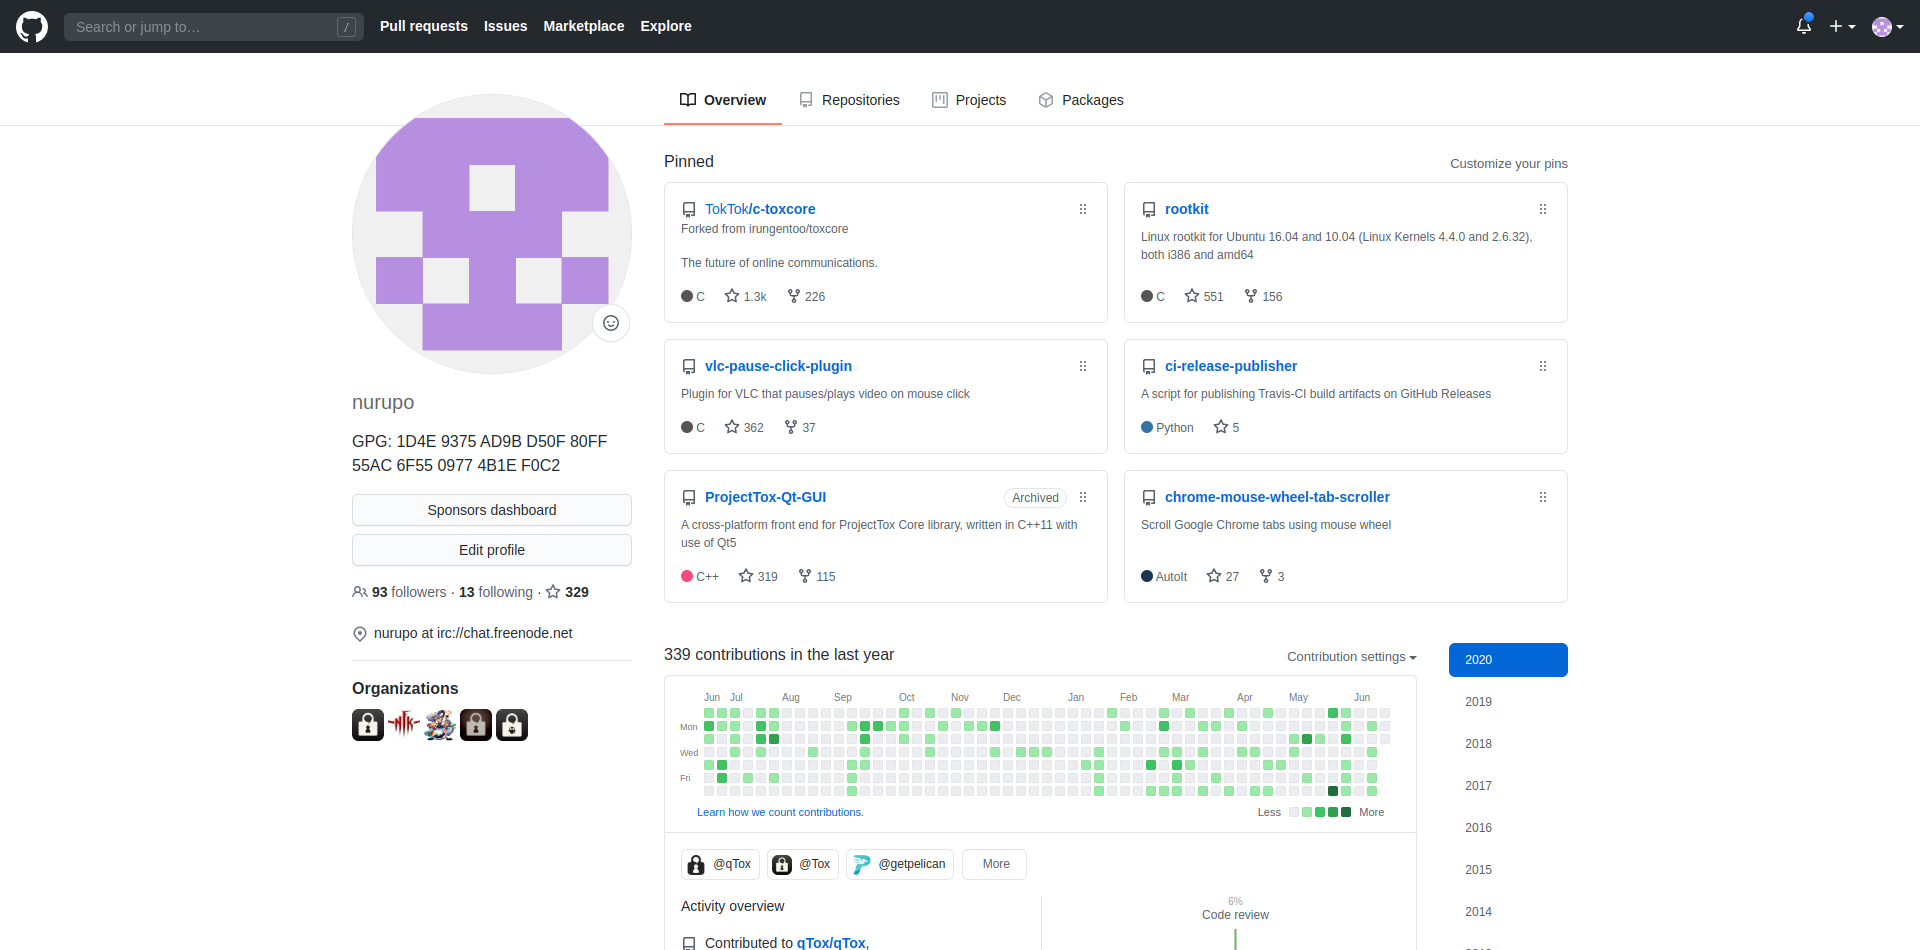Filter activity by @getpelican organization
Screen dimensions: 1920x950
click(899, 864)
